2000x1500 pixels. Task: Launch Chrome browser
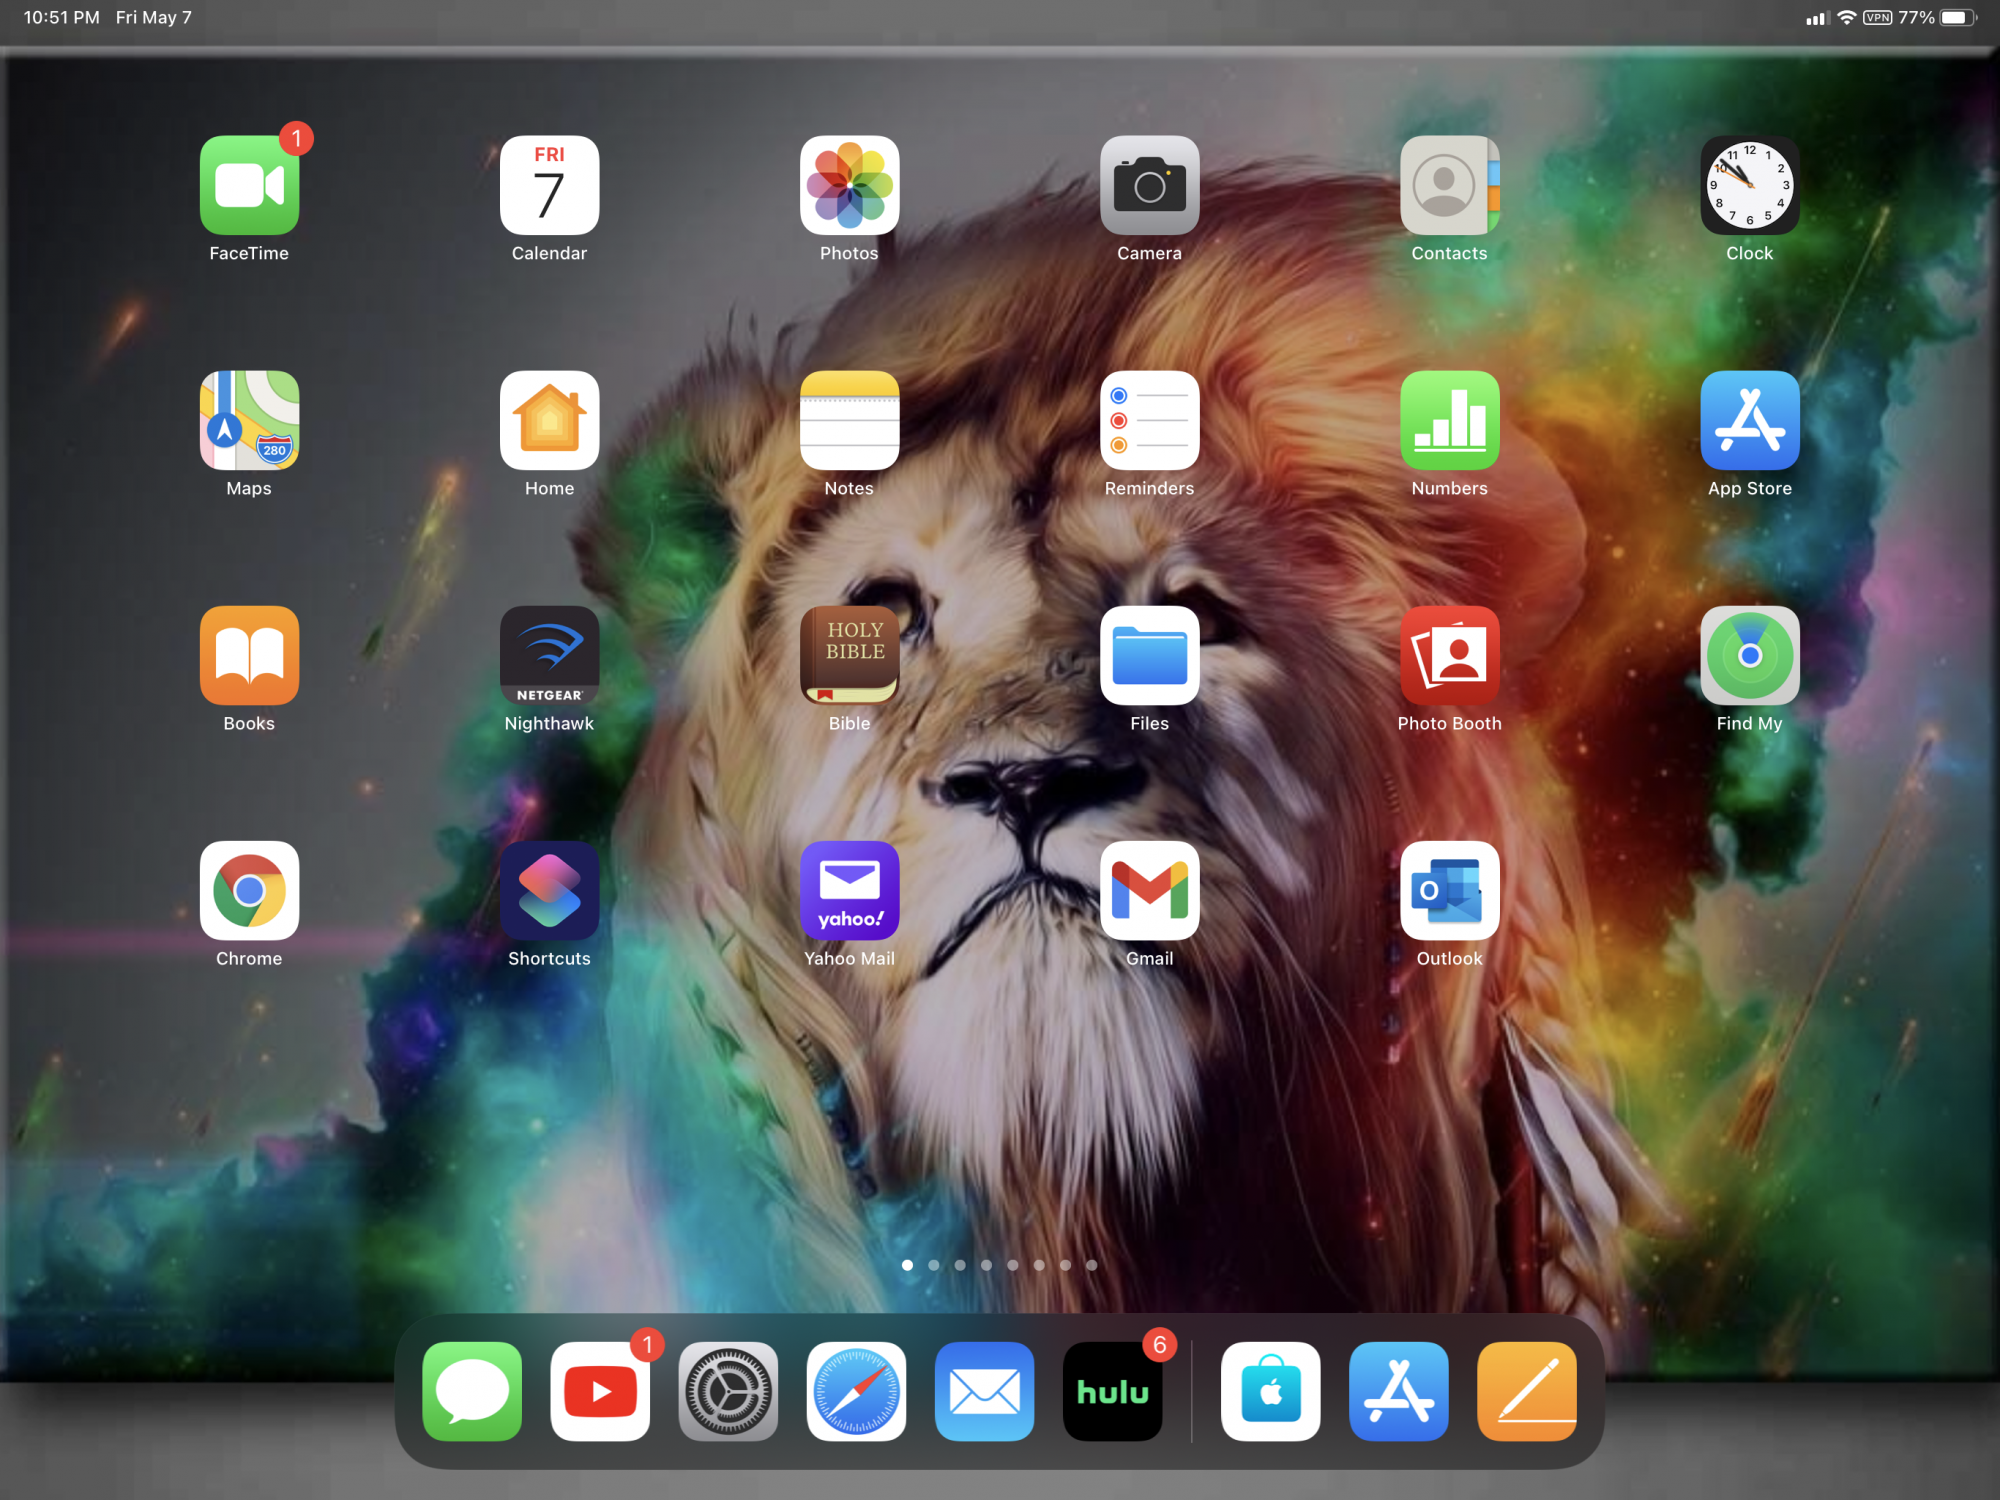[249, 891]
